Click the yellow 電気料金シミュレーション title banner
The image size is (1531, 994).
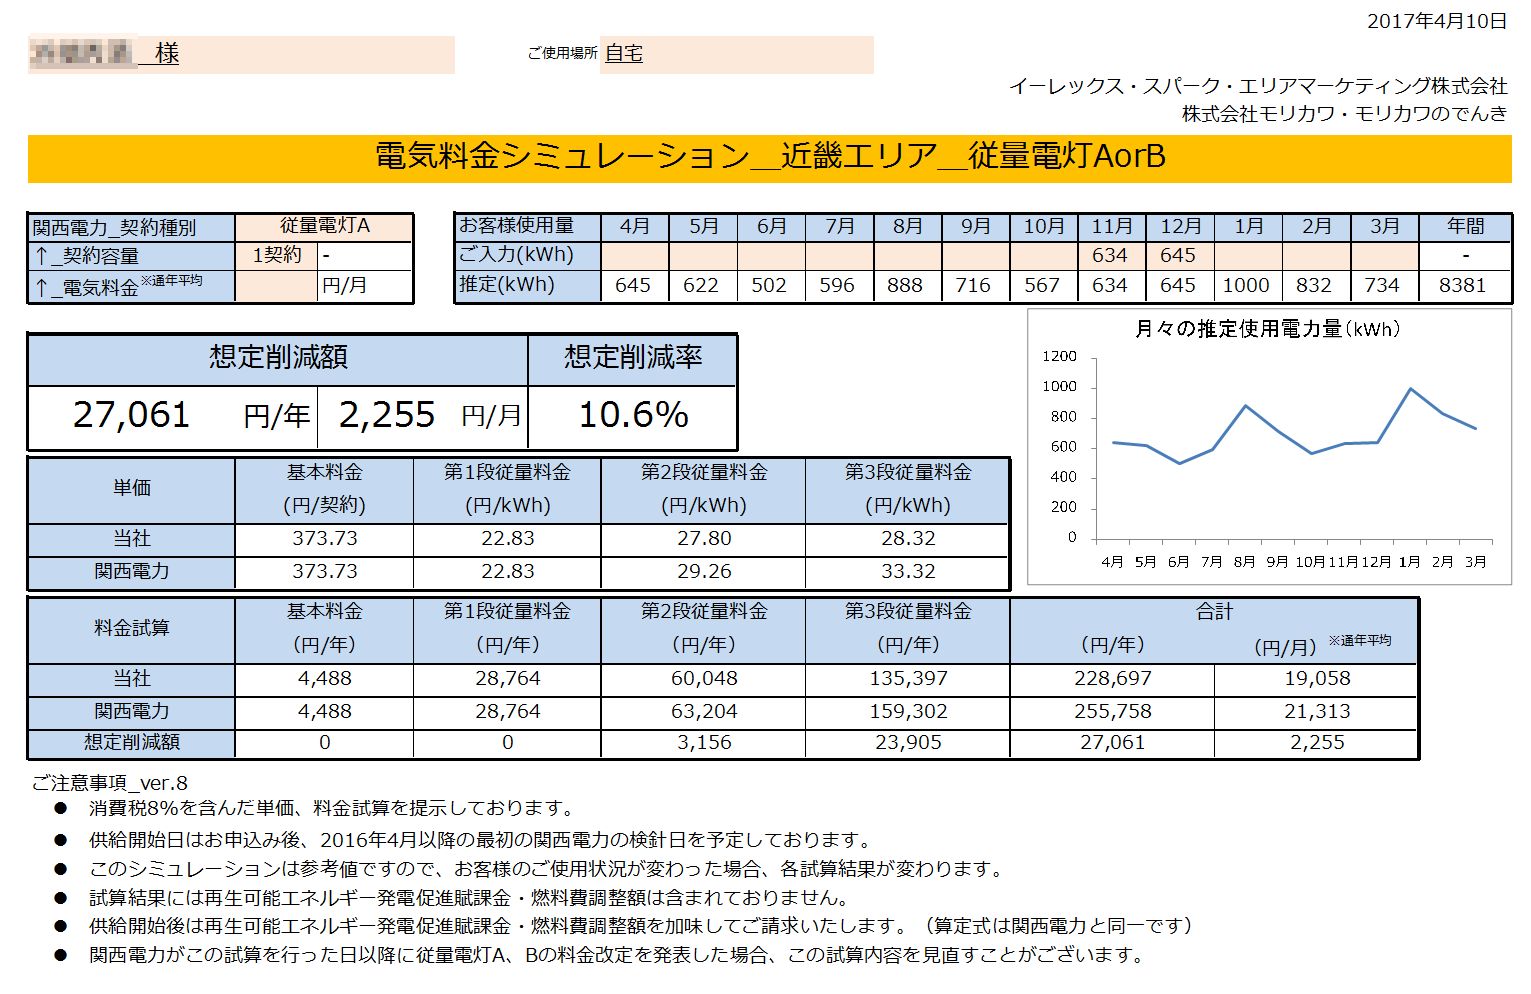769,158
